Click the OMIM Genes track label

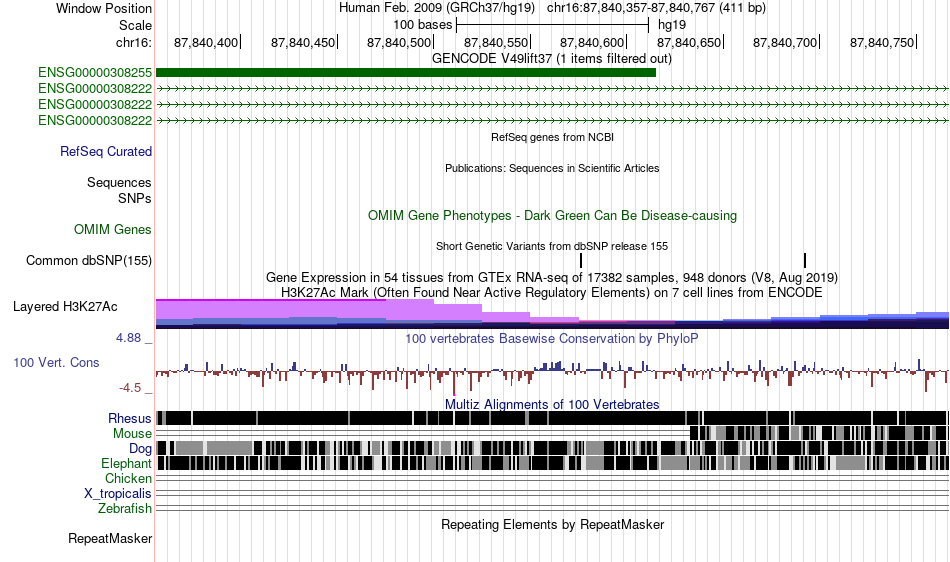113,230
